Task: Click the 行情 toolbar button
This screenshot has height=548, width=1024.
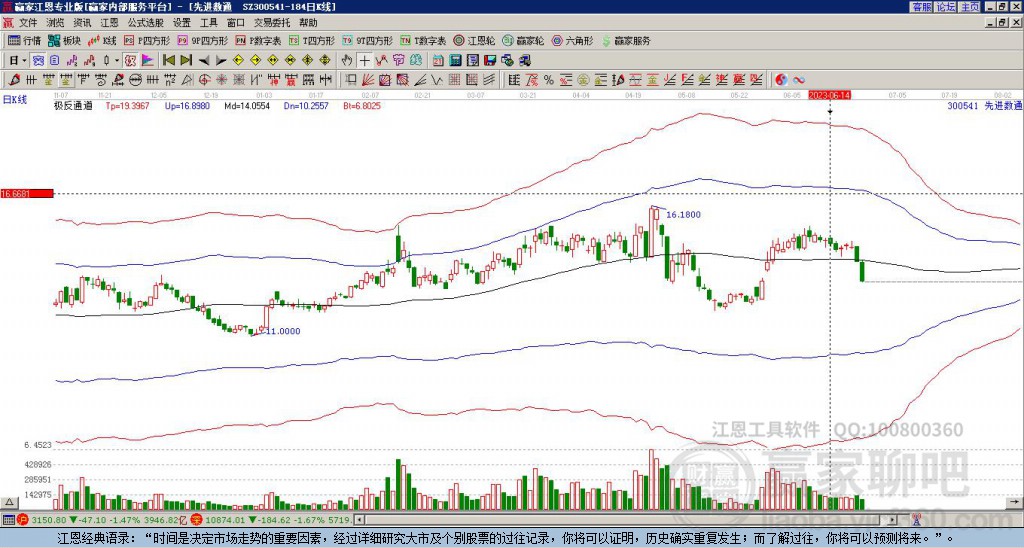Action: 24,41
